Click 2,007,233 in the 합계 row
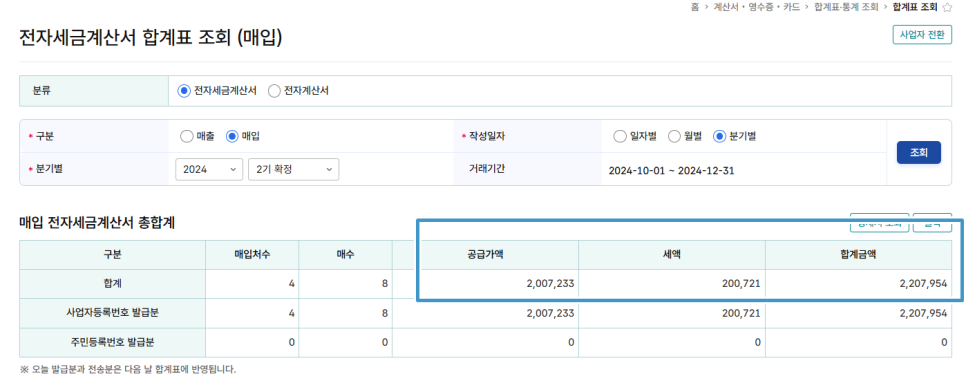Screen dimensions: 966x381 coord(551,284)
